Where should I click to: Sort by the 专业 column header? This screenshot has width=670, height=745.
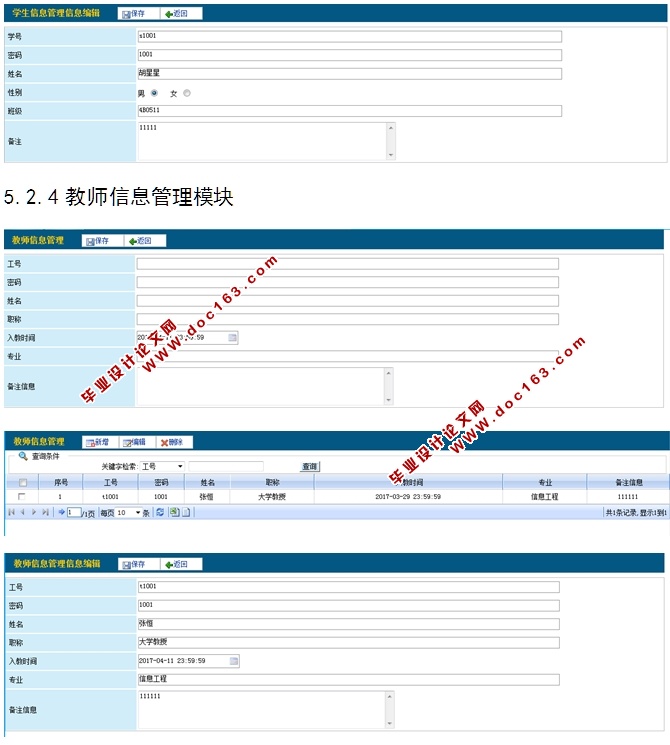click(x=545, y=482)
